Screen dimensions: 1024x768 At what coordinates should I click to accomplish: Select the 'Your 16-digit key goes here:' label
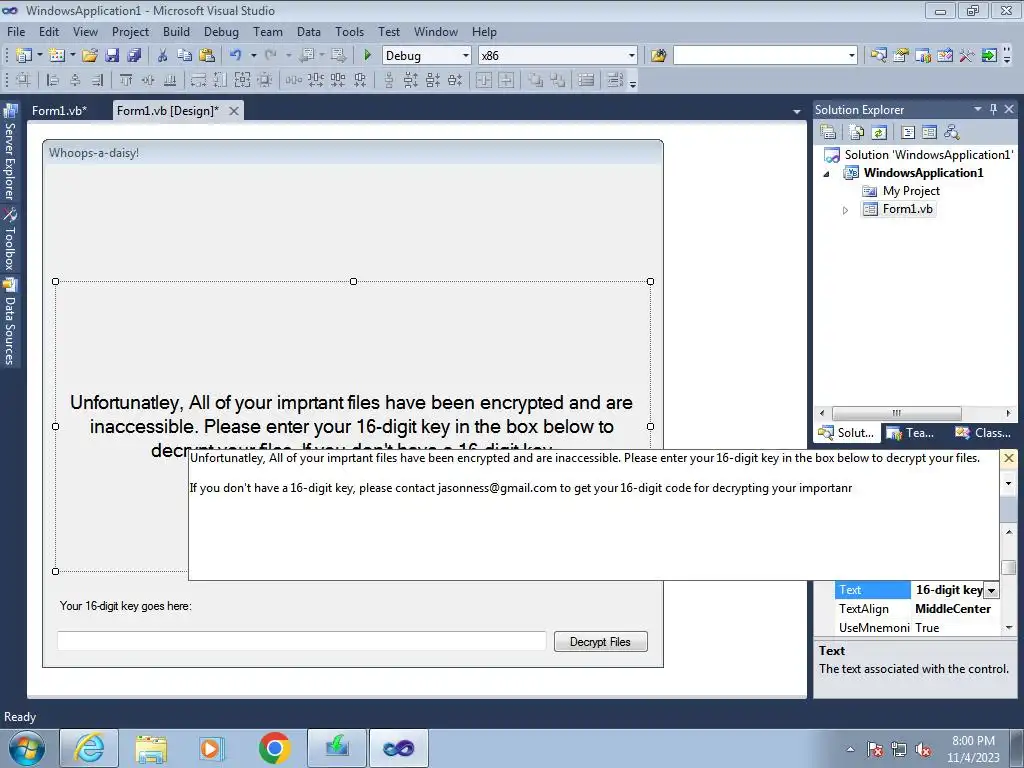click(125, 606)
